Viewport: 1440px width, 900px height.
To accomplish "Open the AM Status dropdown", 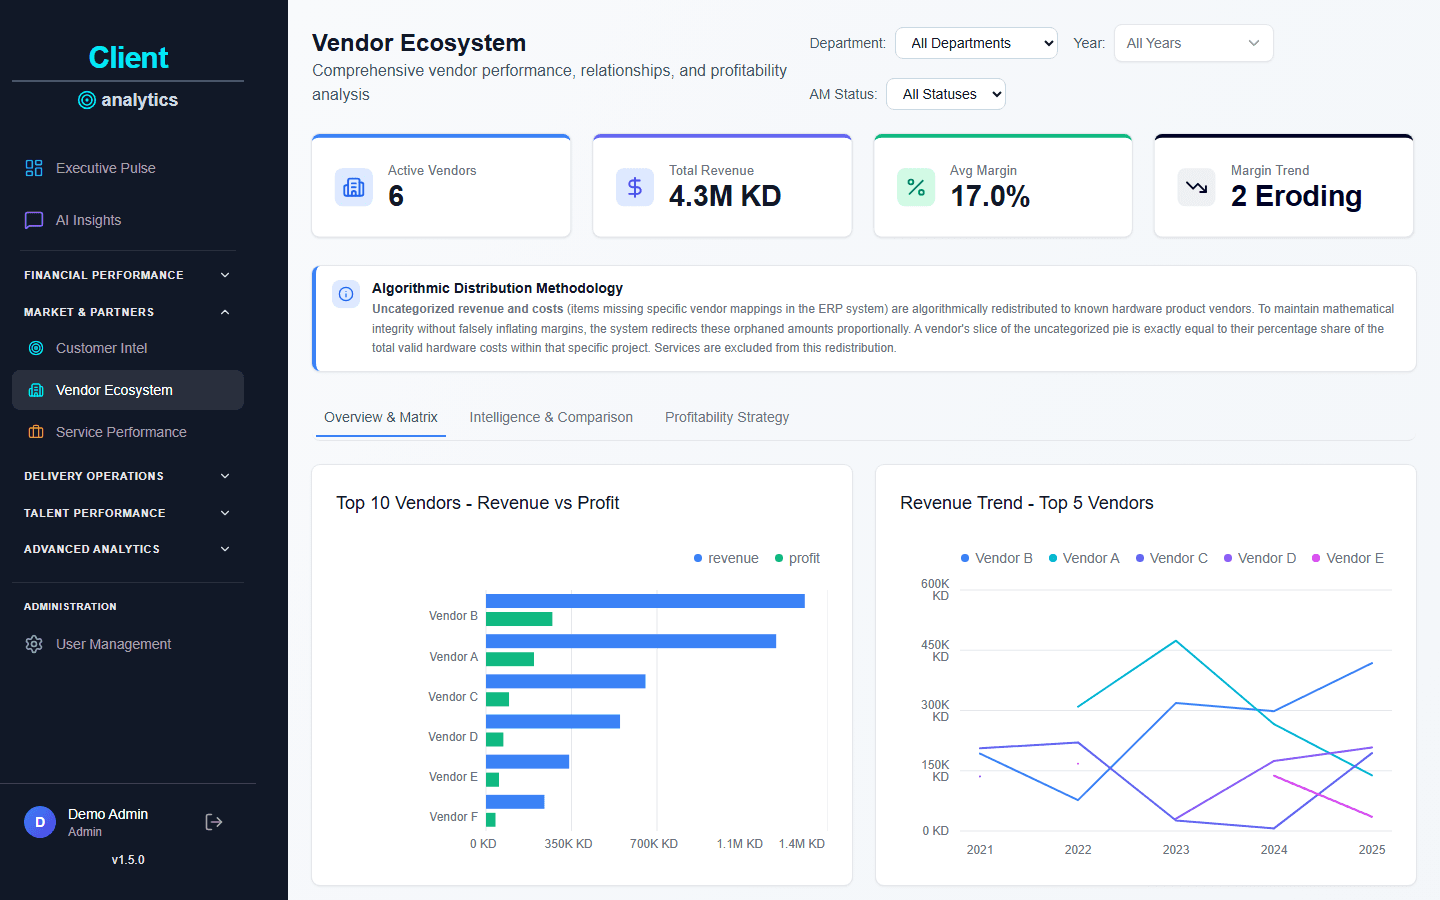I will point(946,94).
